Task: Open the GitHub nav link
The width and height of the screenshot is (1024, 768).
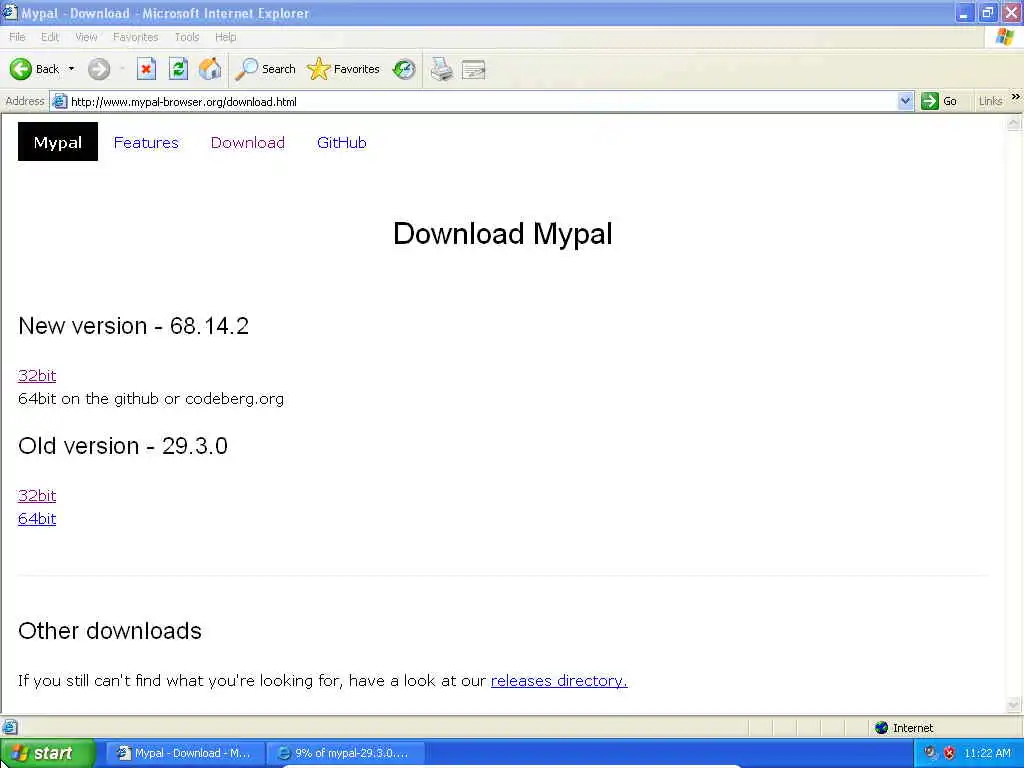Action: coord(342,142)
